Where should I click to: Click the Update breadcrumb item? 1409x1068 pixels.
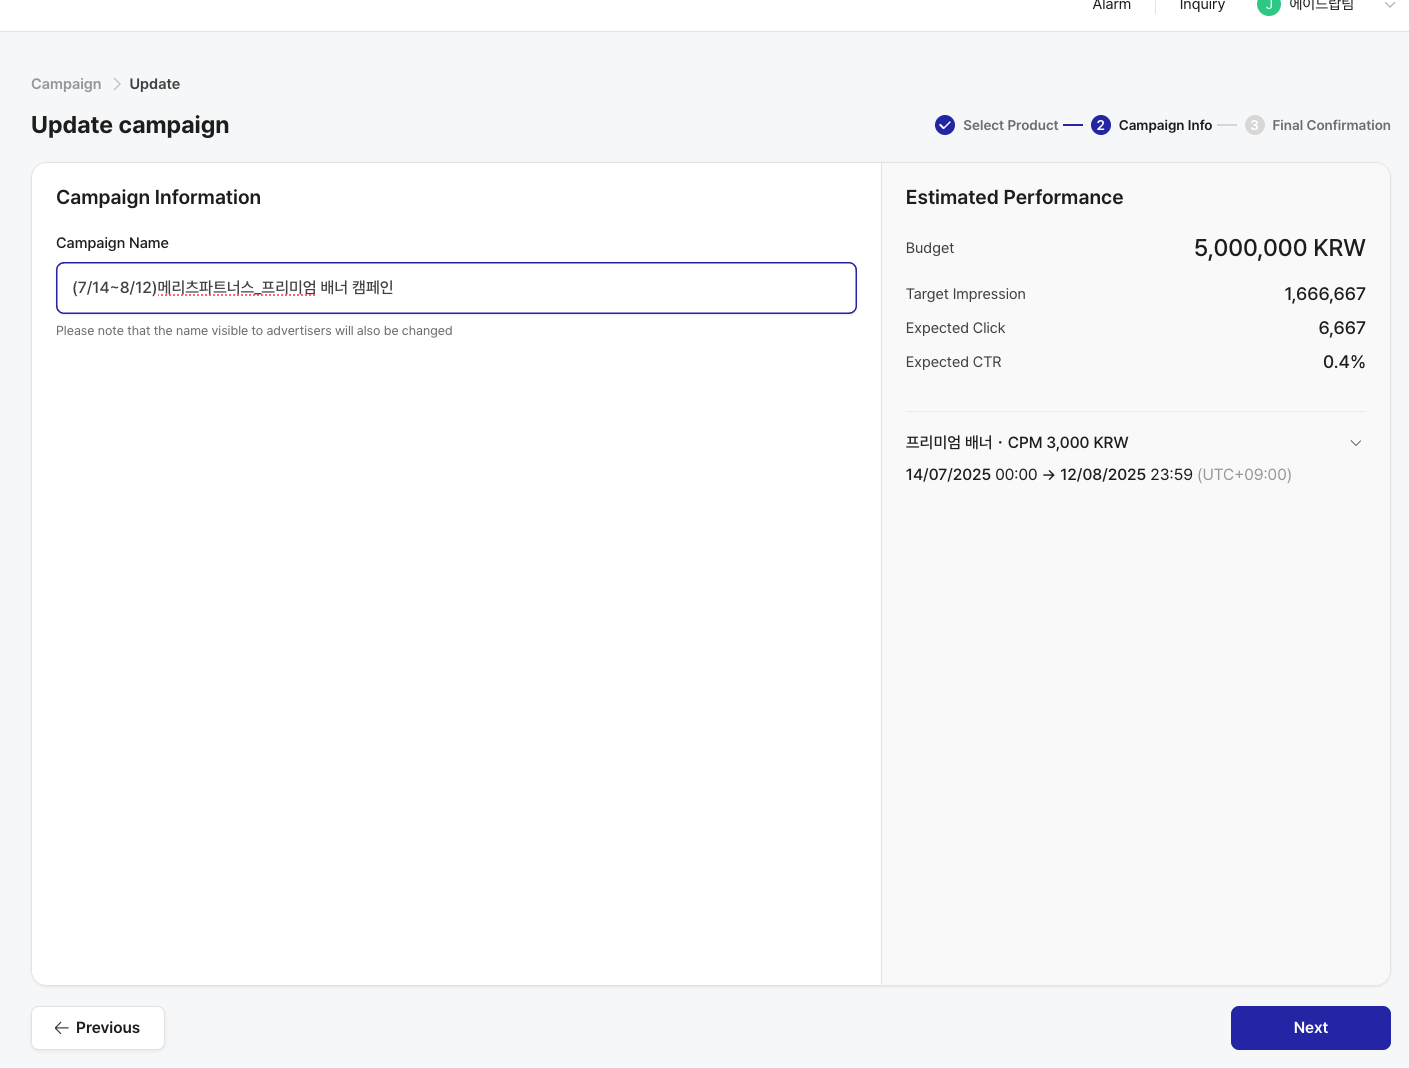[154, 84]
